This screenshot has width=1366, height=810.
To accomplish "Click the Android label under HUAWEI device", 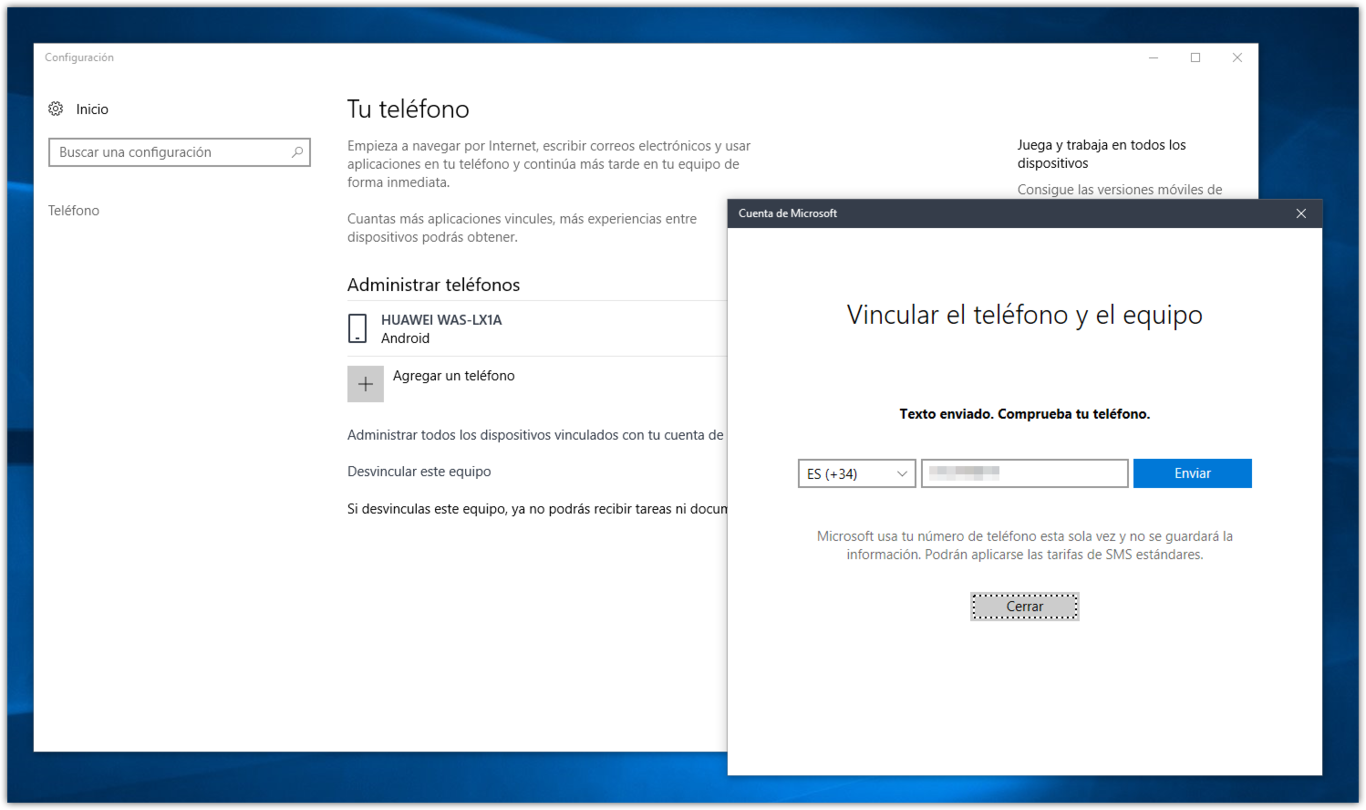I will pos(405,339).
